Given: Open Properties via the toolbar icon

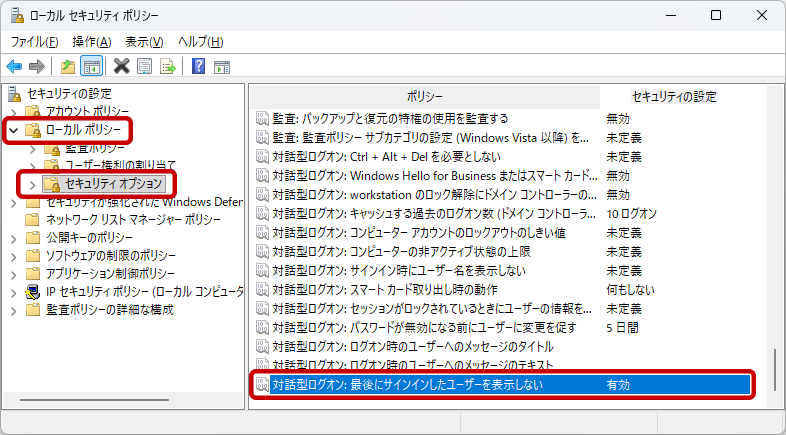Looking at the screenshot, I should (144, 66).
